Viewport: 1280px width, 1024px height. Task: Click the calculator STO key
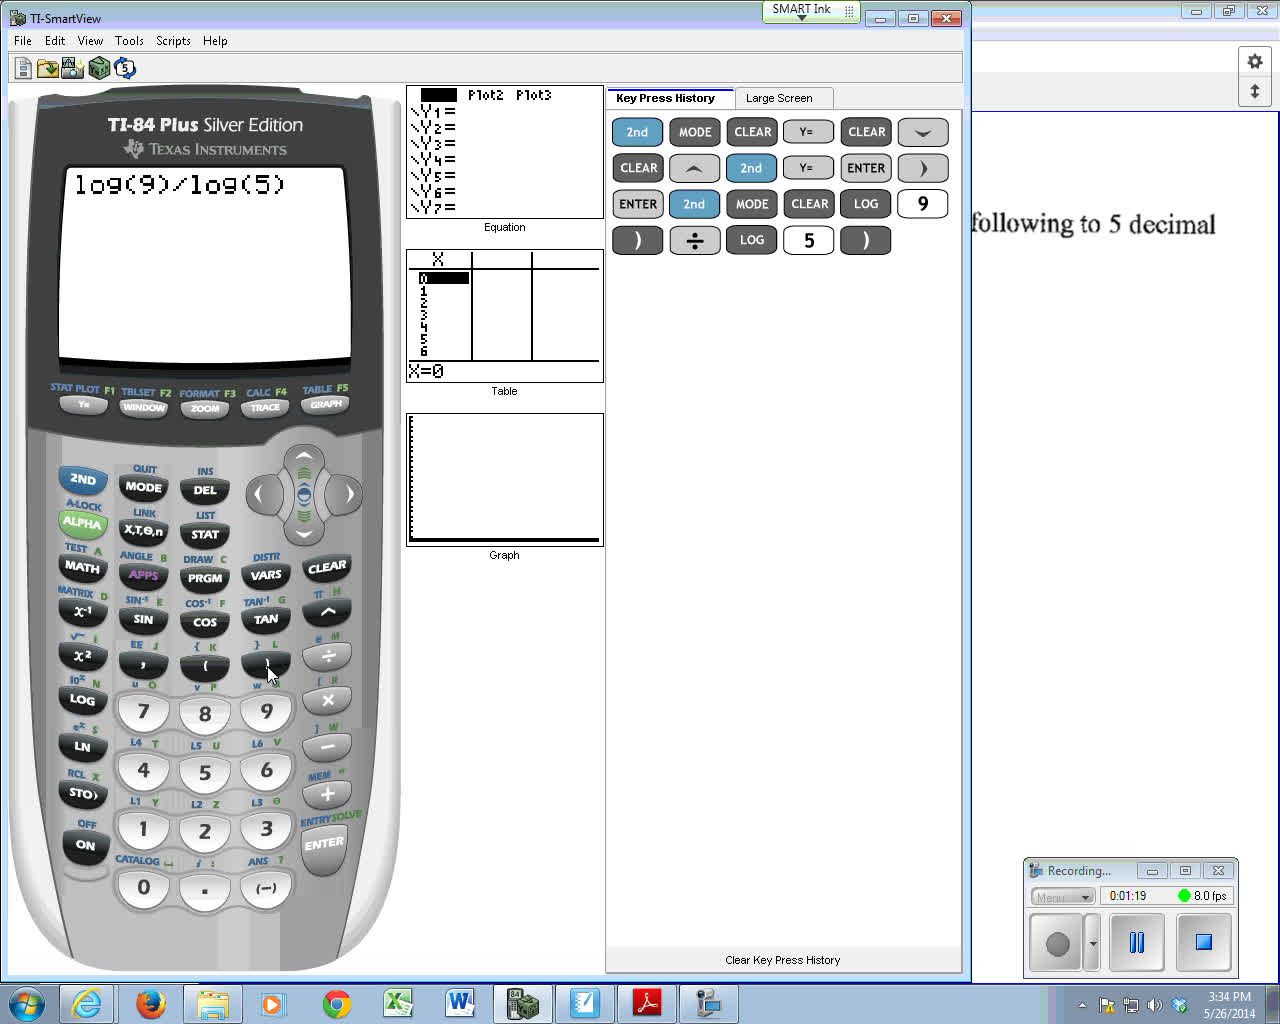(x=82, y=794)
